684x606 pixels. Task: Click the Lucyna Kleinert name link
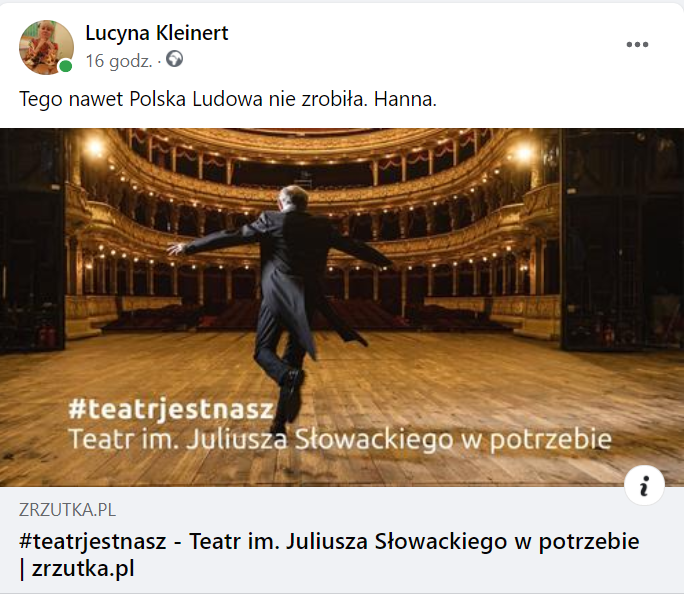157,33
